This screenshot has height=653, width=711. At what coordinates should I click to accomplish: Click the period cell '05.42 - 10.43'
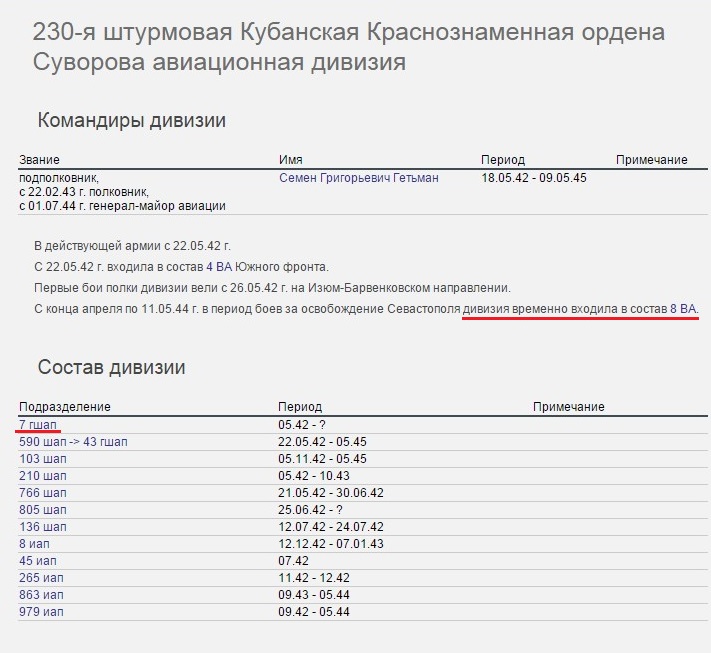coord(314,476)
